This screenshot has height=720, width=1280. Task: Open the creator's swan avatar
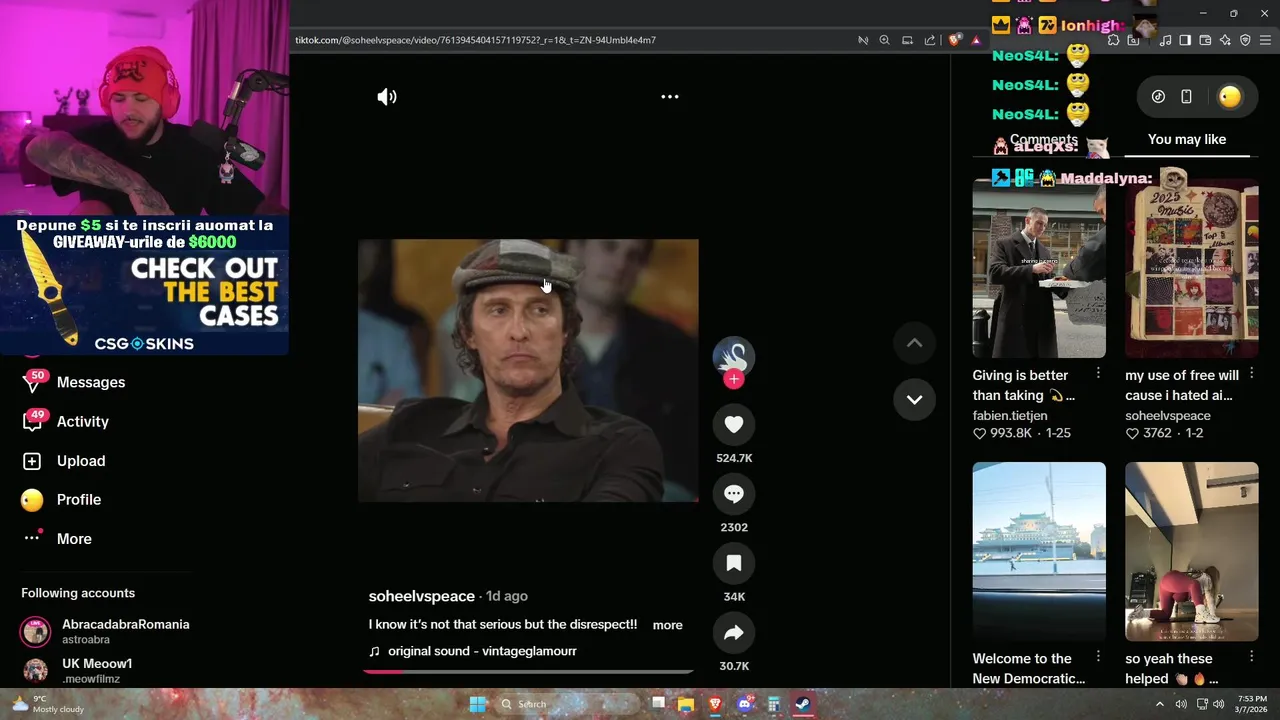tap(734, 355)
